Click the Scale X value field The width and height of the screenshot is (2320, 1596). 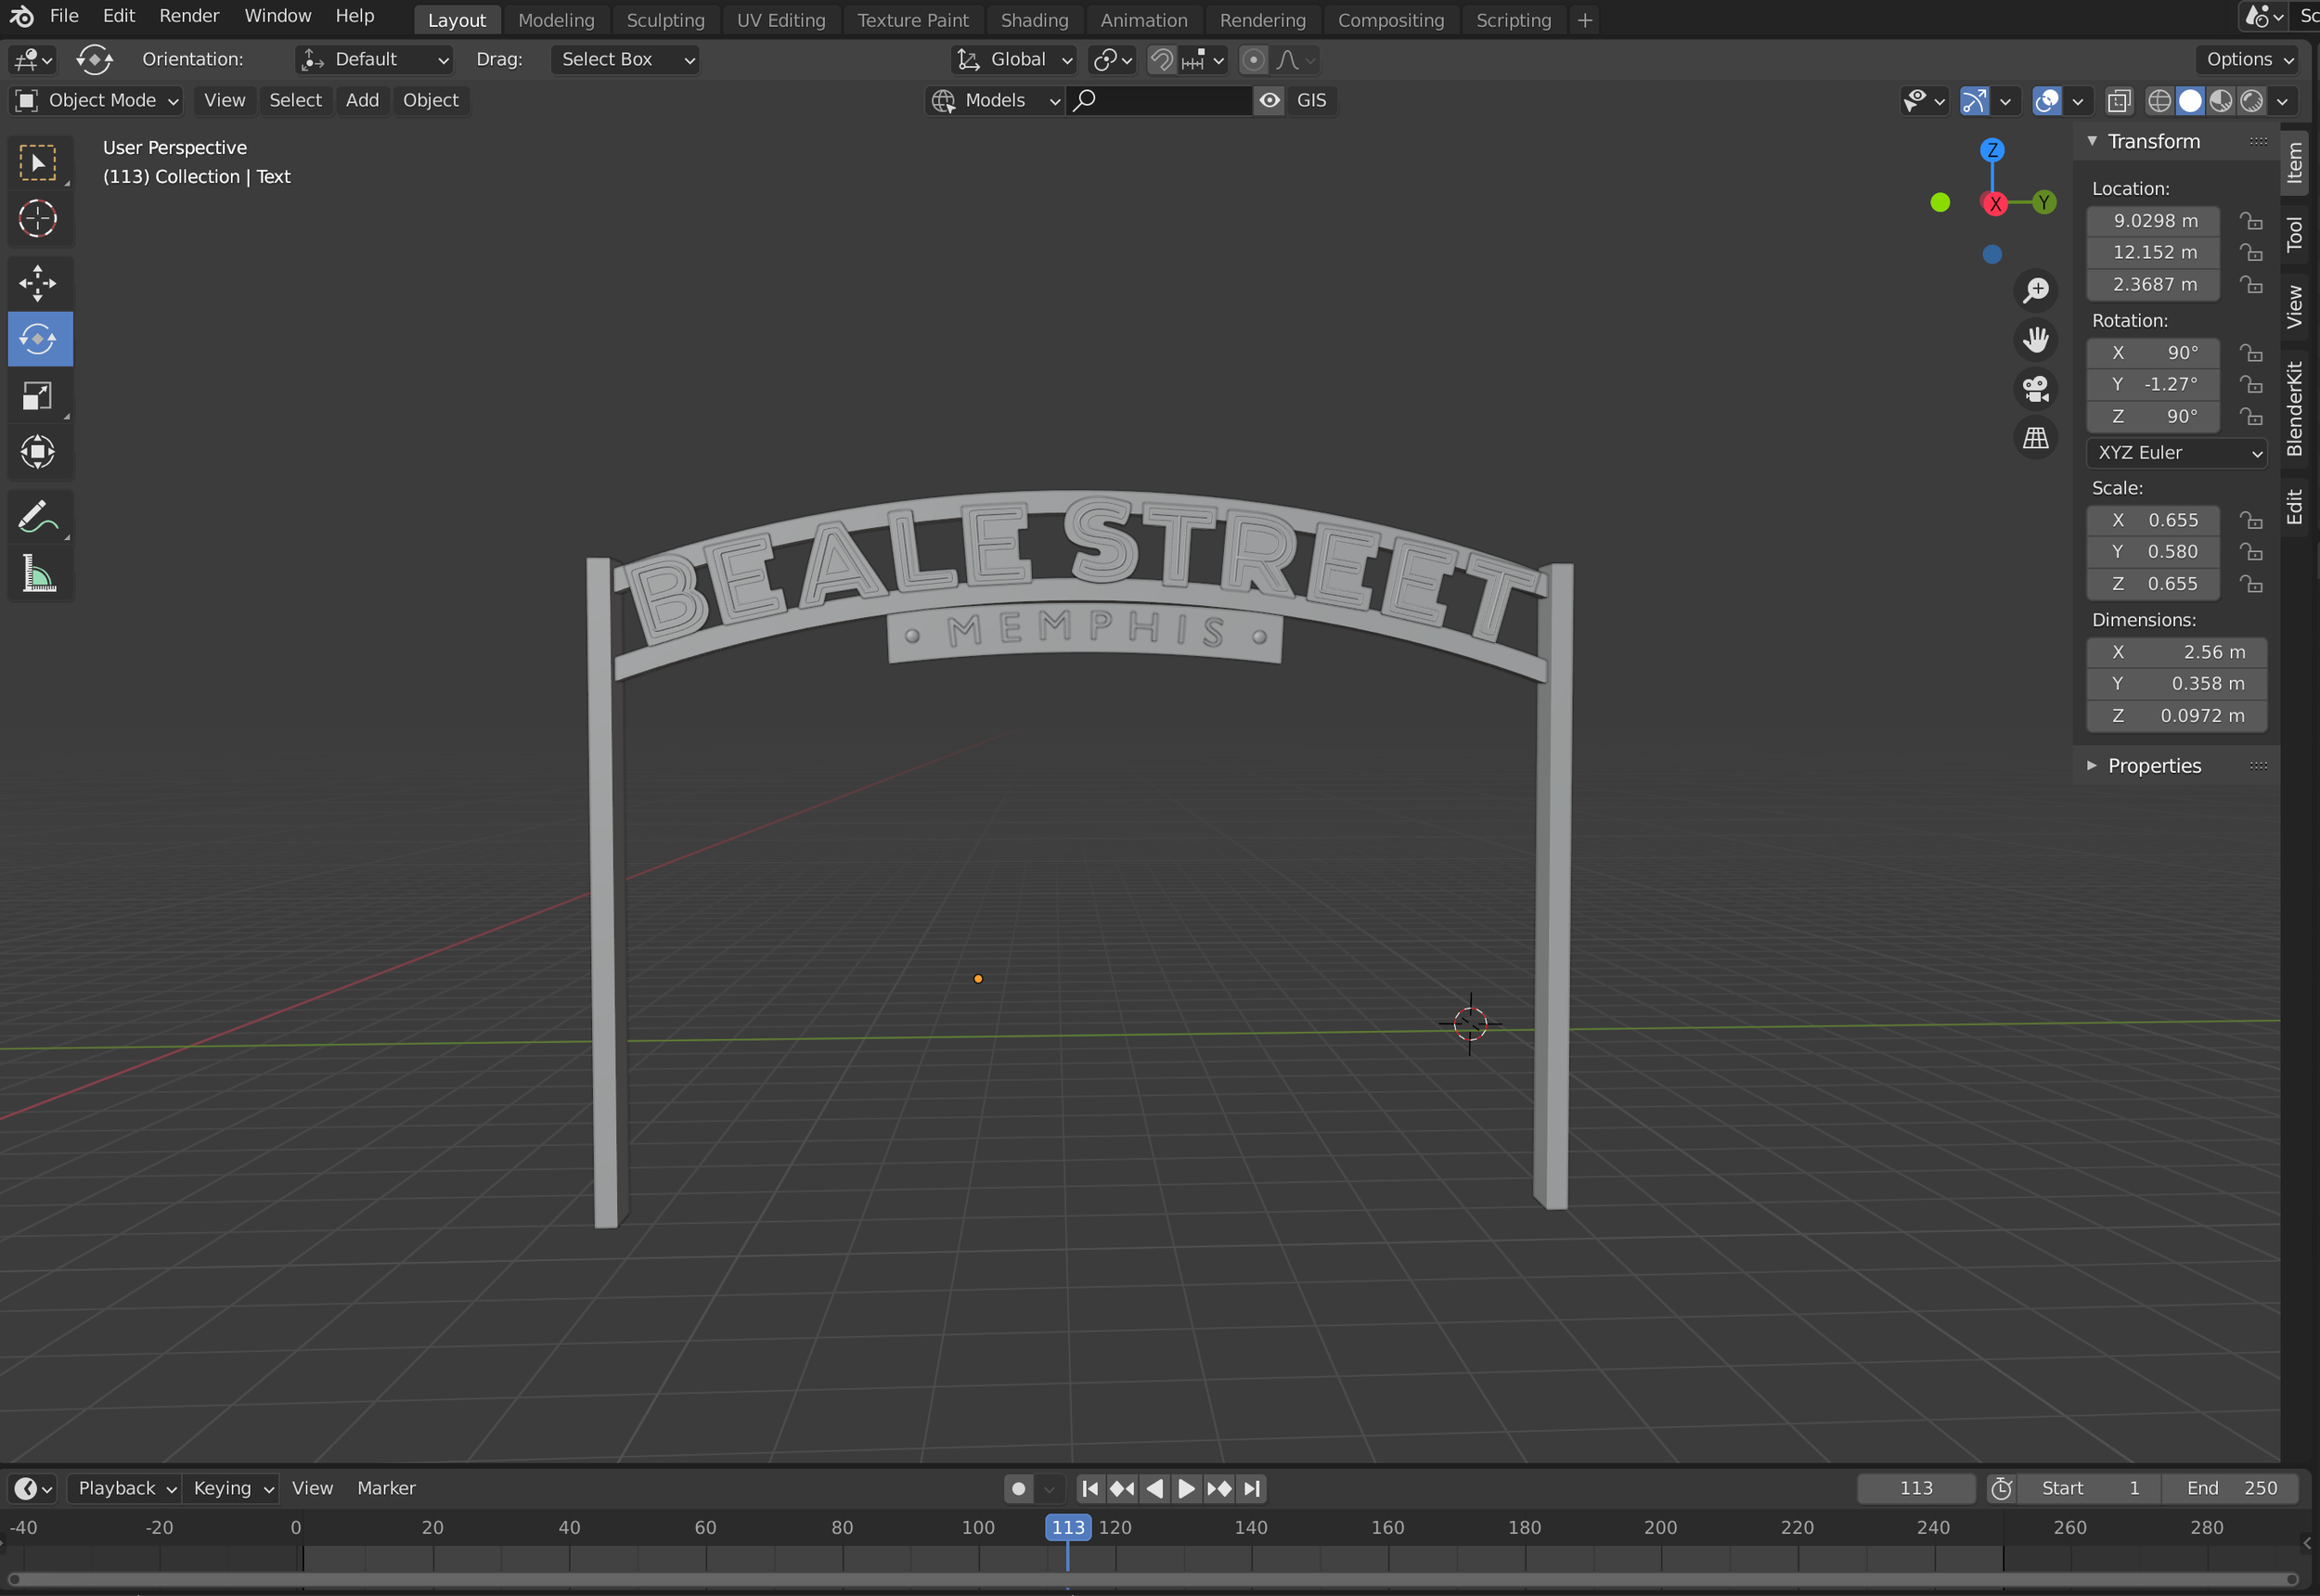(x=2154, y=520)
